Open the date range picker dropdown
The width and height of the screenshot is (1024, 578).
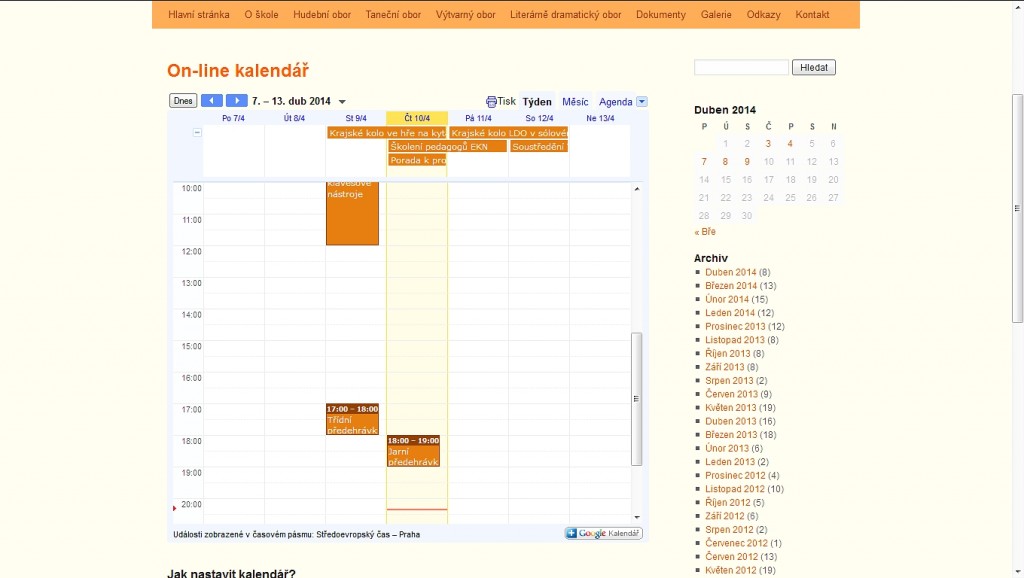pyautogui.click(x=342, y=102)
